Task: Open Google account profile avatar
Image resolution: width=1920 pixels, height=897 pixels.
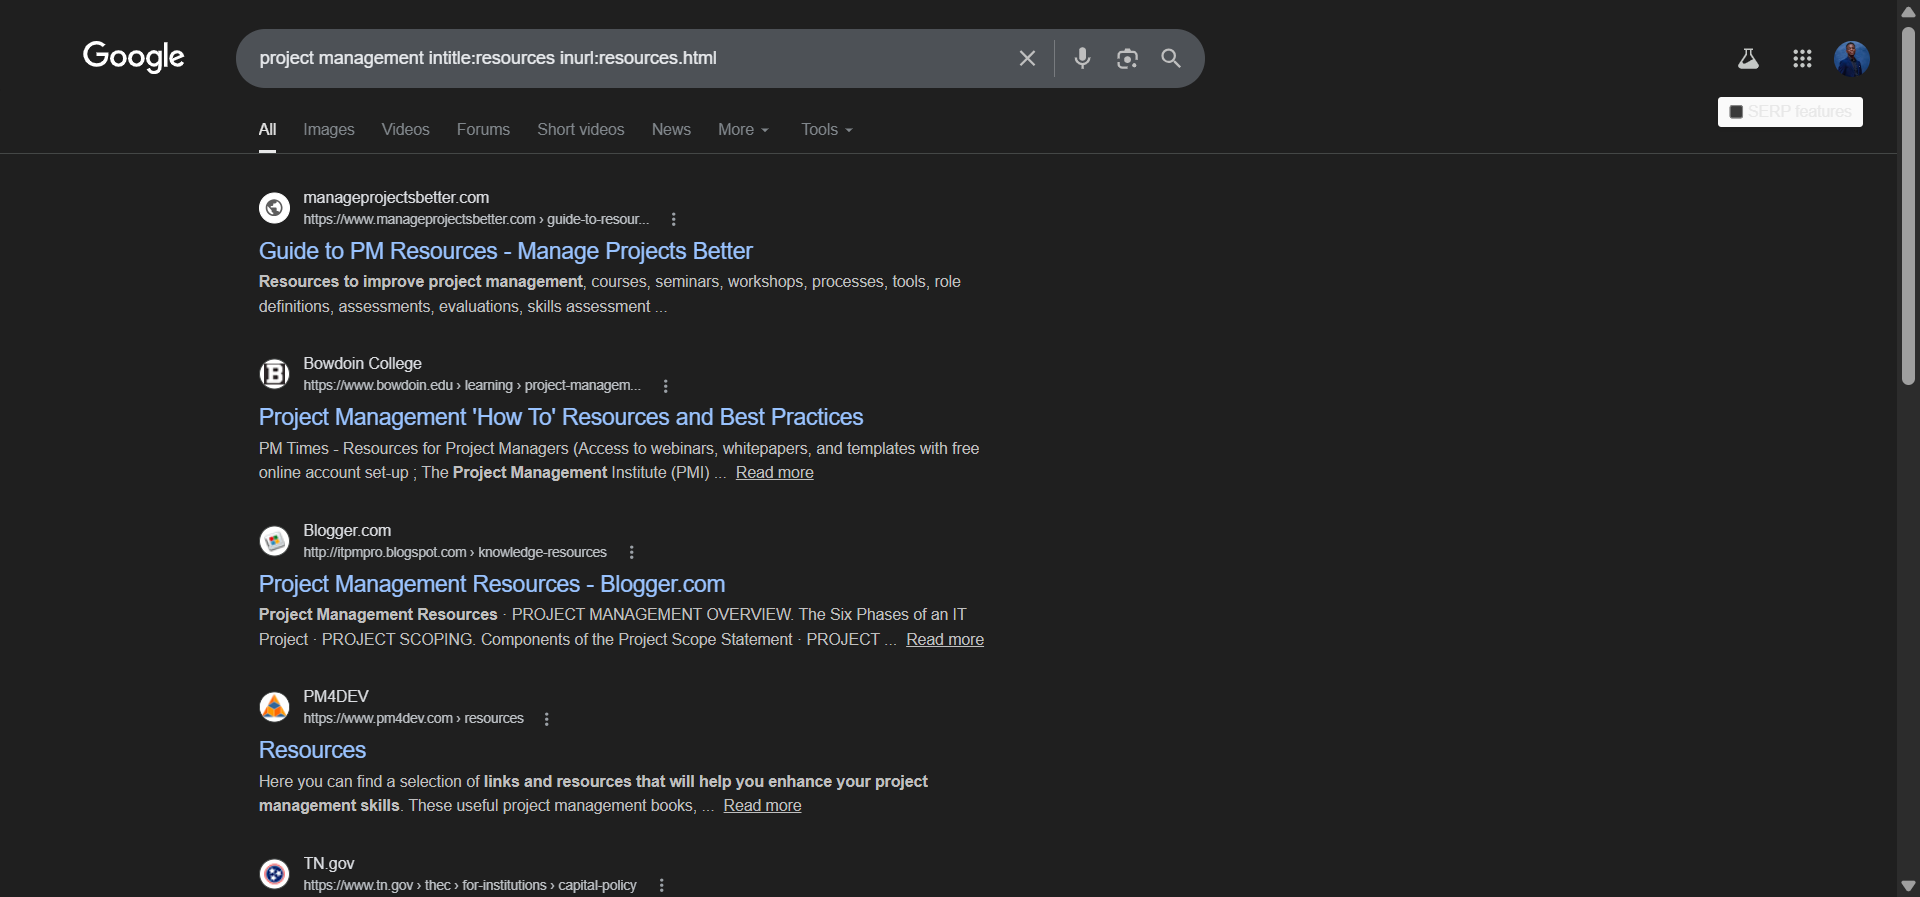Action: [1852, 59]
